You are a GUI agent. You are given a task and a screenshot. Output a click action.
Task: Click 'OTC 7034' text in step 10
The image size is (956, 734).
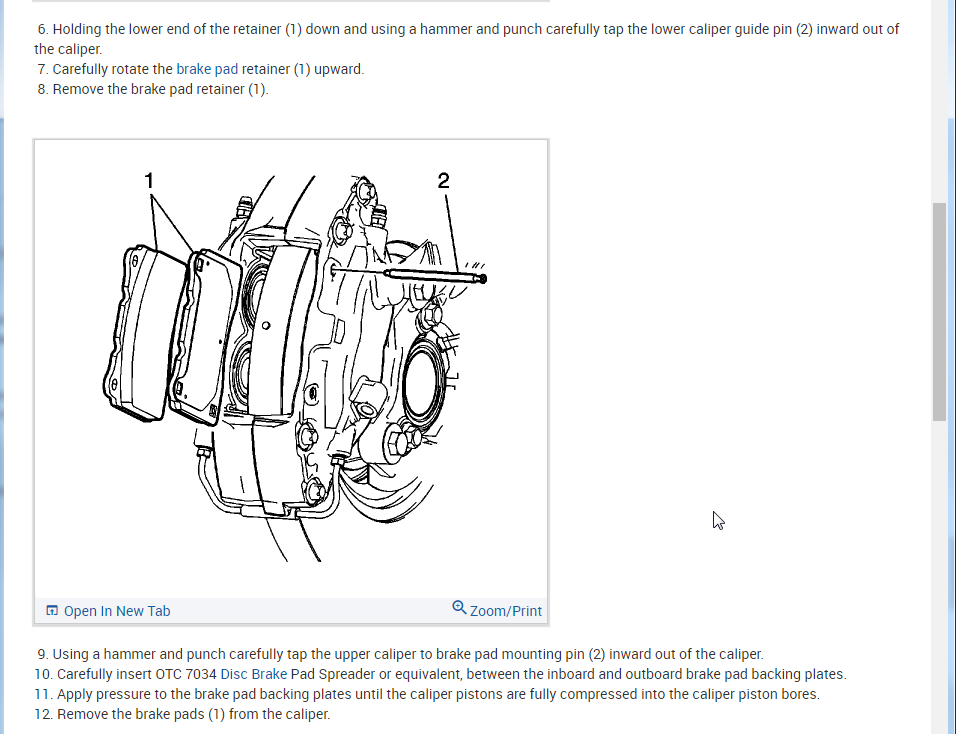click(186, 674)
